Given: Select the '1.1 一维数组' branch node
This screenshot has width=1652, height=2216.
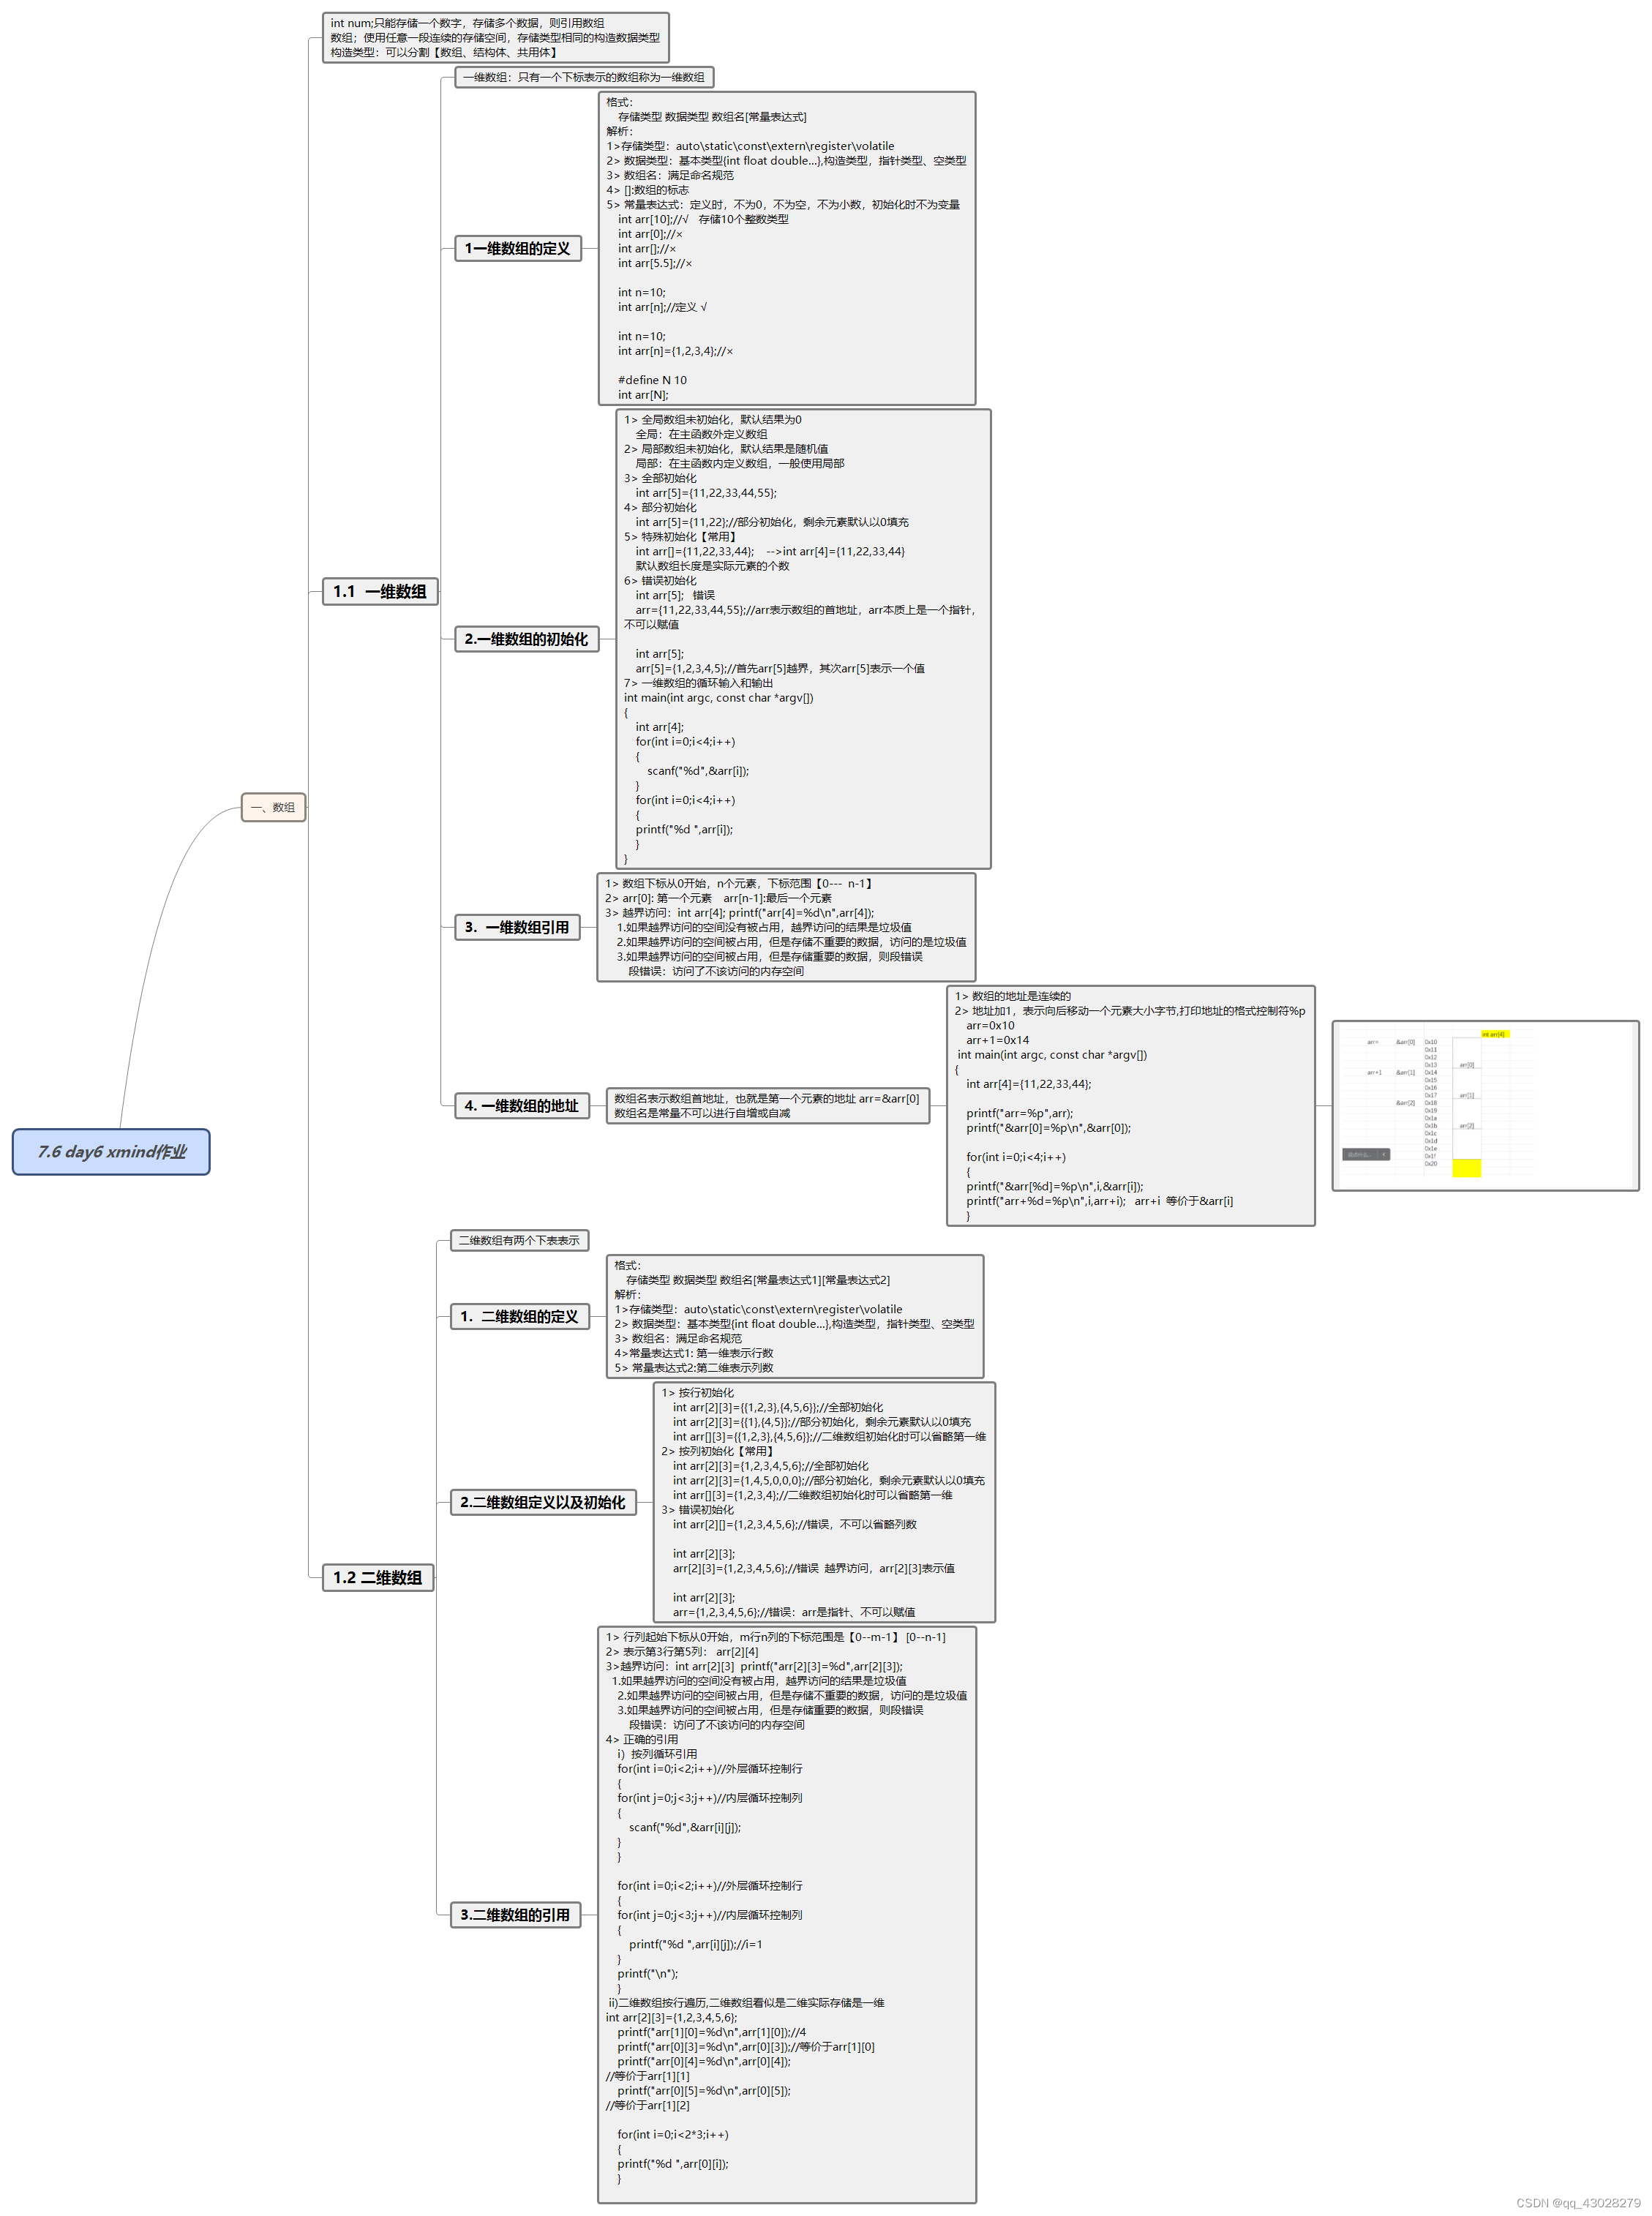Looking at the screenshot, I should [x=379, y=591].
